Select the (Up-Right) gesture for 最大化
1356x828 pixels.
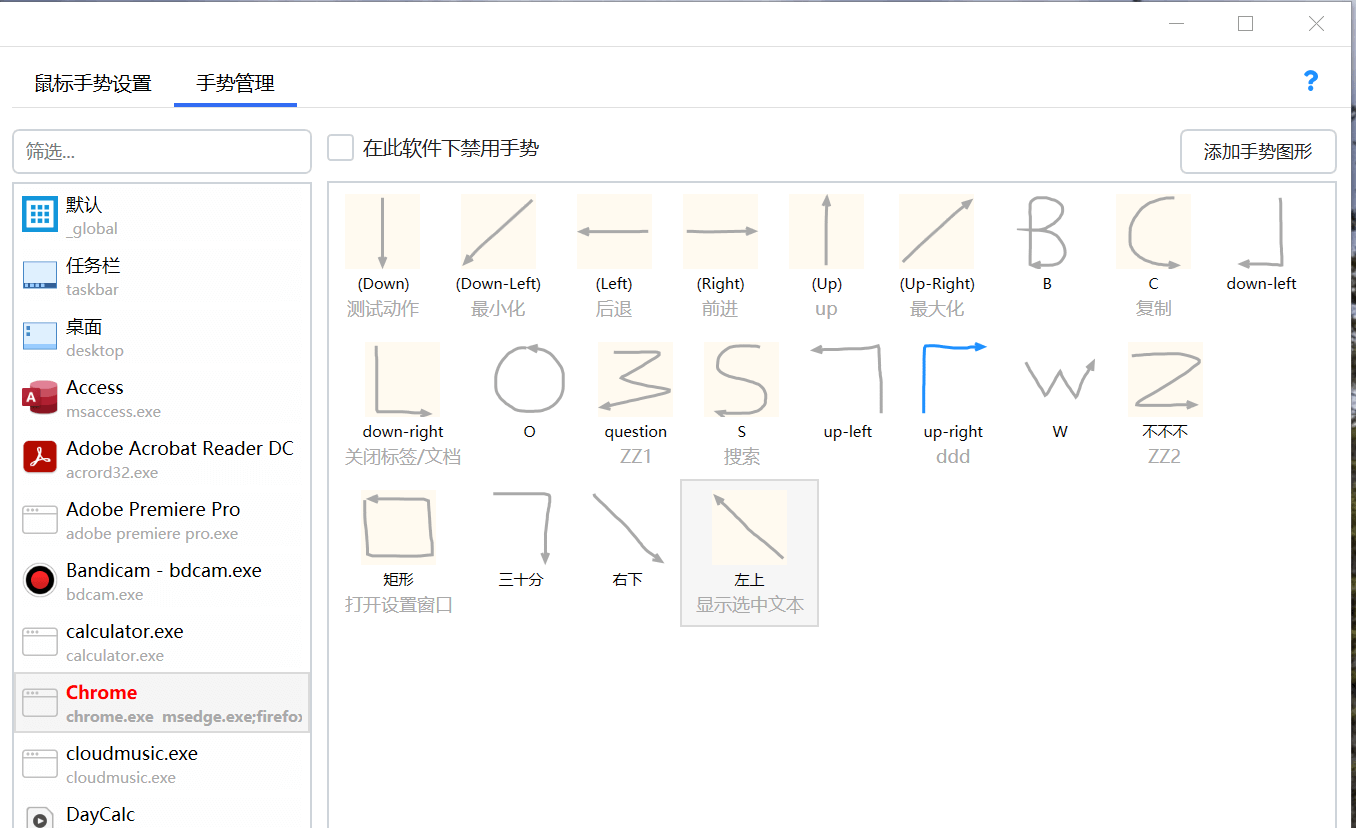click(x=937, y=232)
